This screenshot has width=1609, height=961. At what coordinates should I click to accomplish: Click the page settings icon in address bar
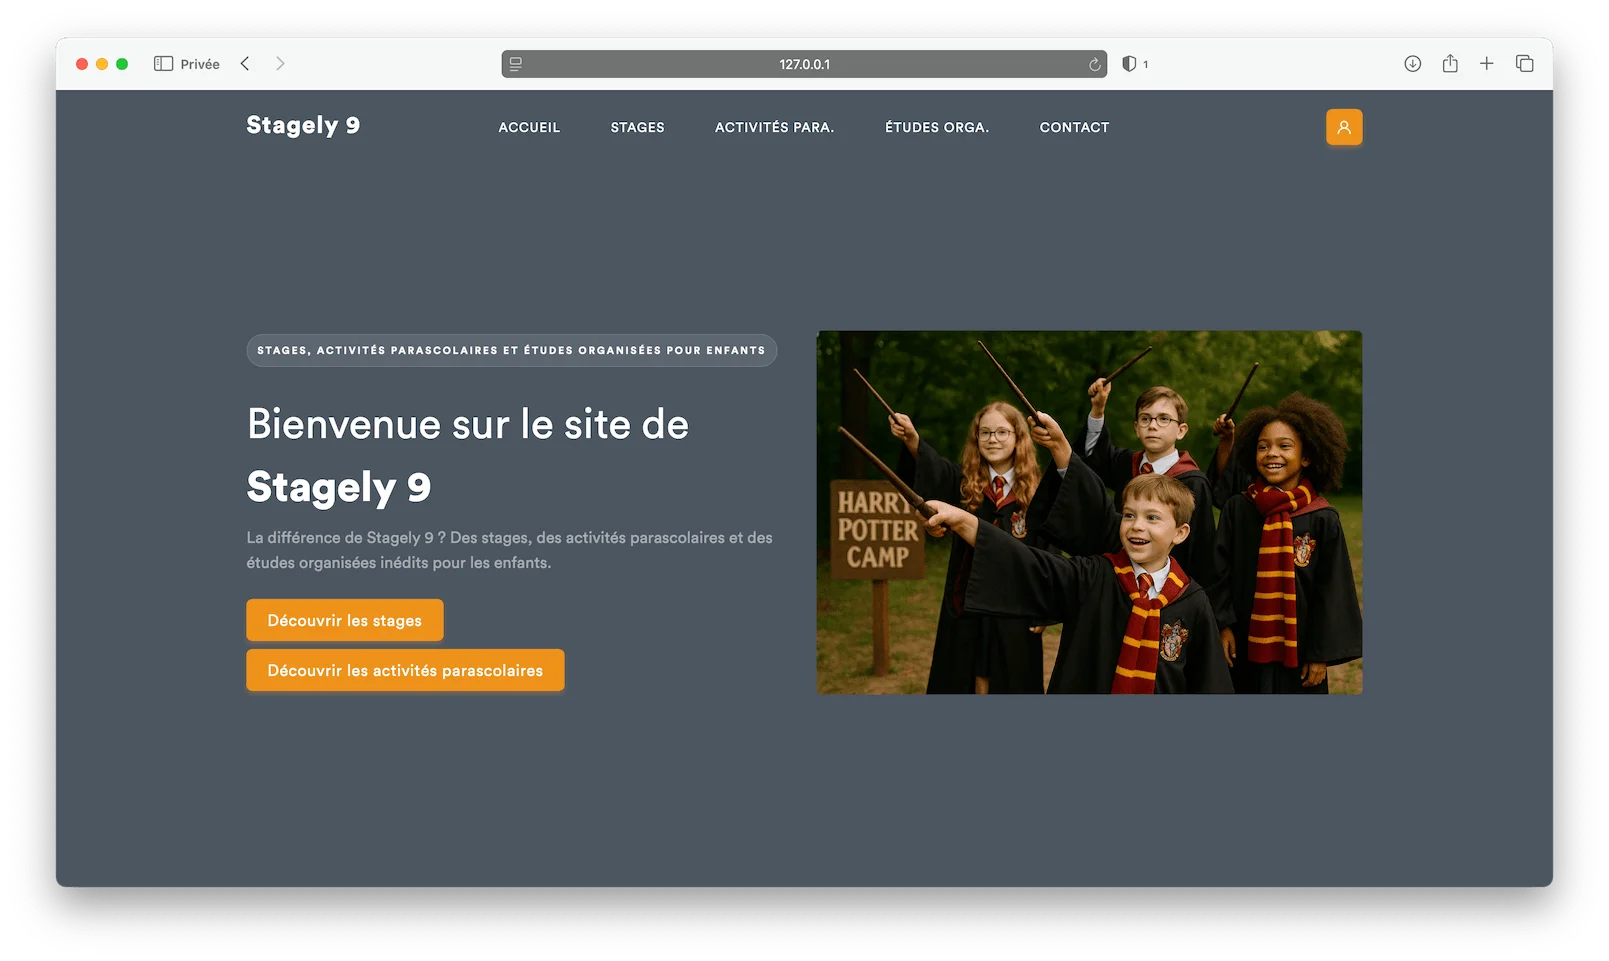pos(516,64)
